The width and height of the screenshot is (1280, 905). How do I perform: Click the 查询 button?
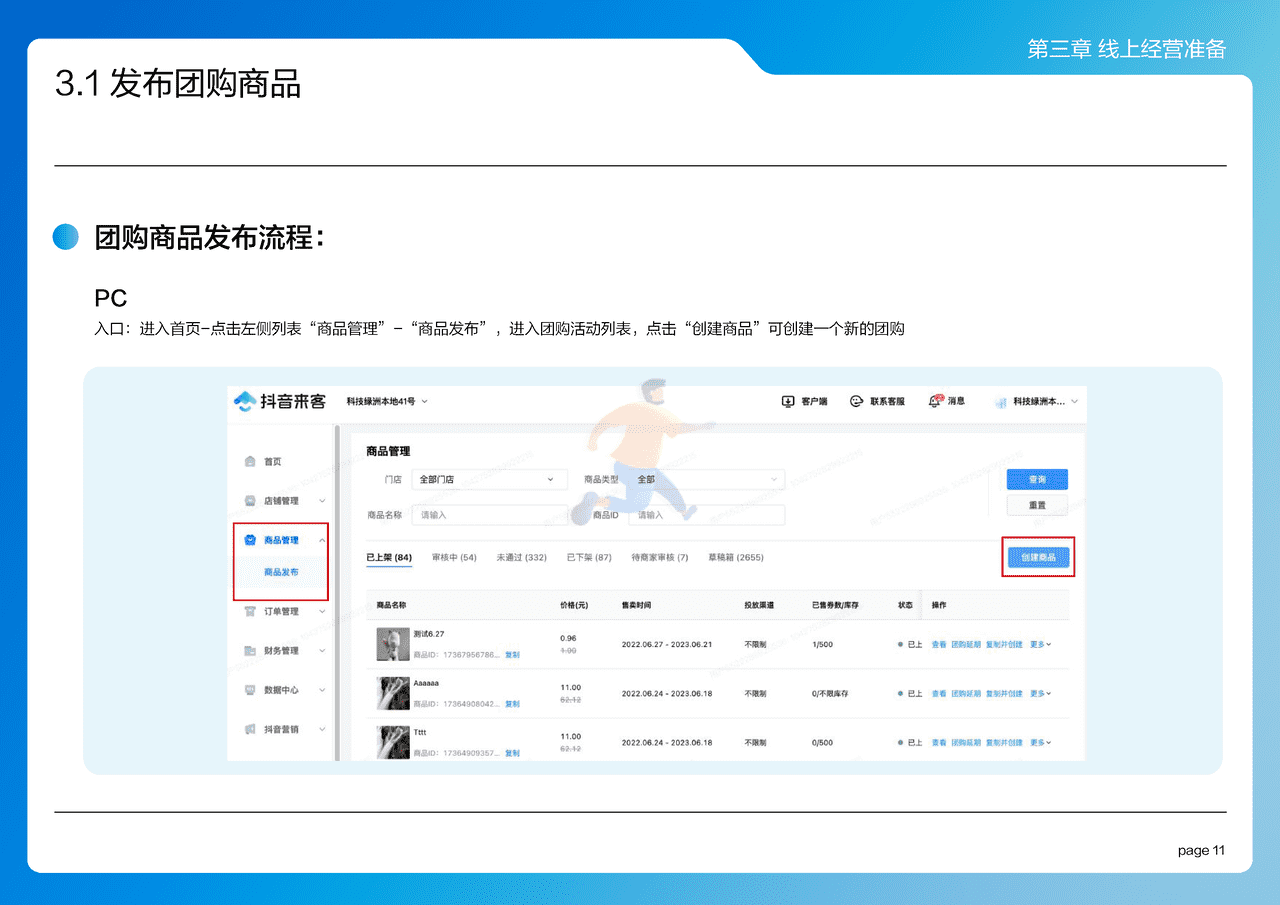[1037, 480]
